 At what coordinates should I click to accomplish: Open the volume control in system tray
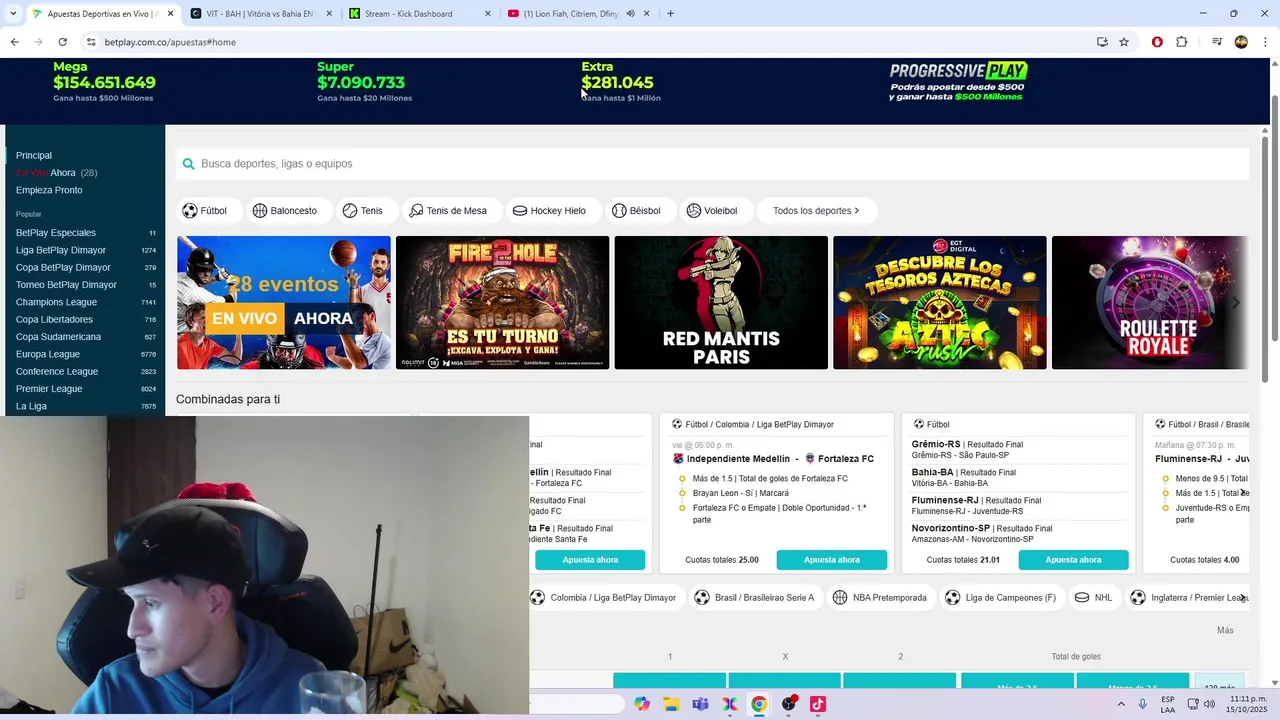click(x=1209, y=704)
